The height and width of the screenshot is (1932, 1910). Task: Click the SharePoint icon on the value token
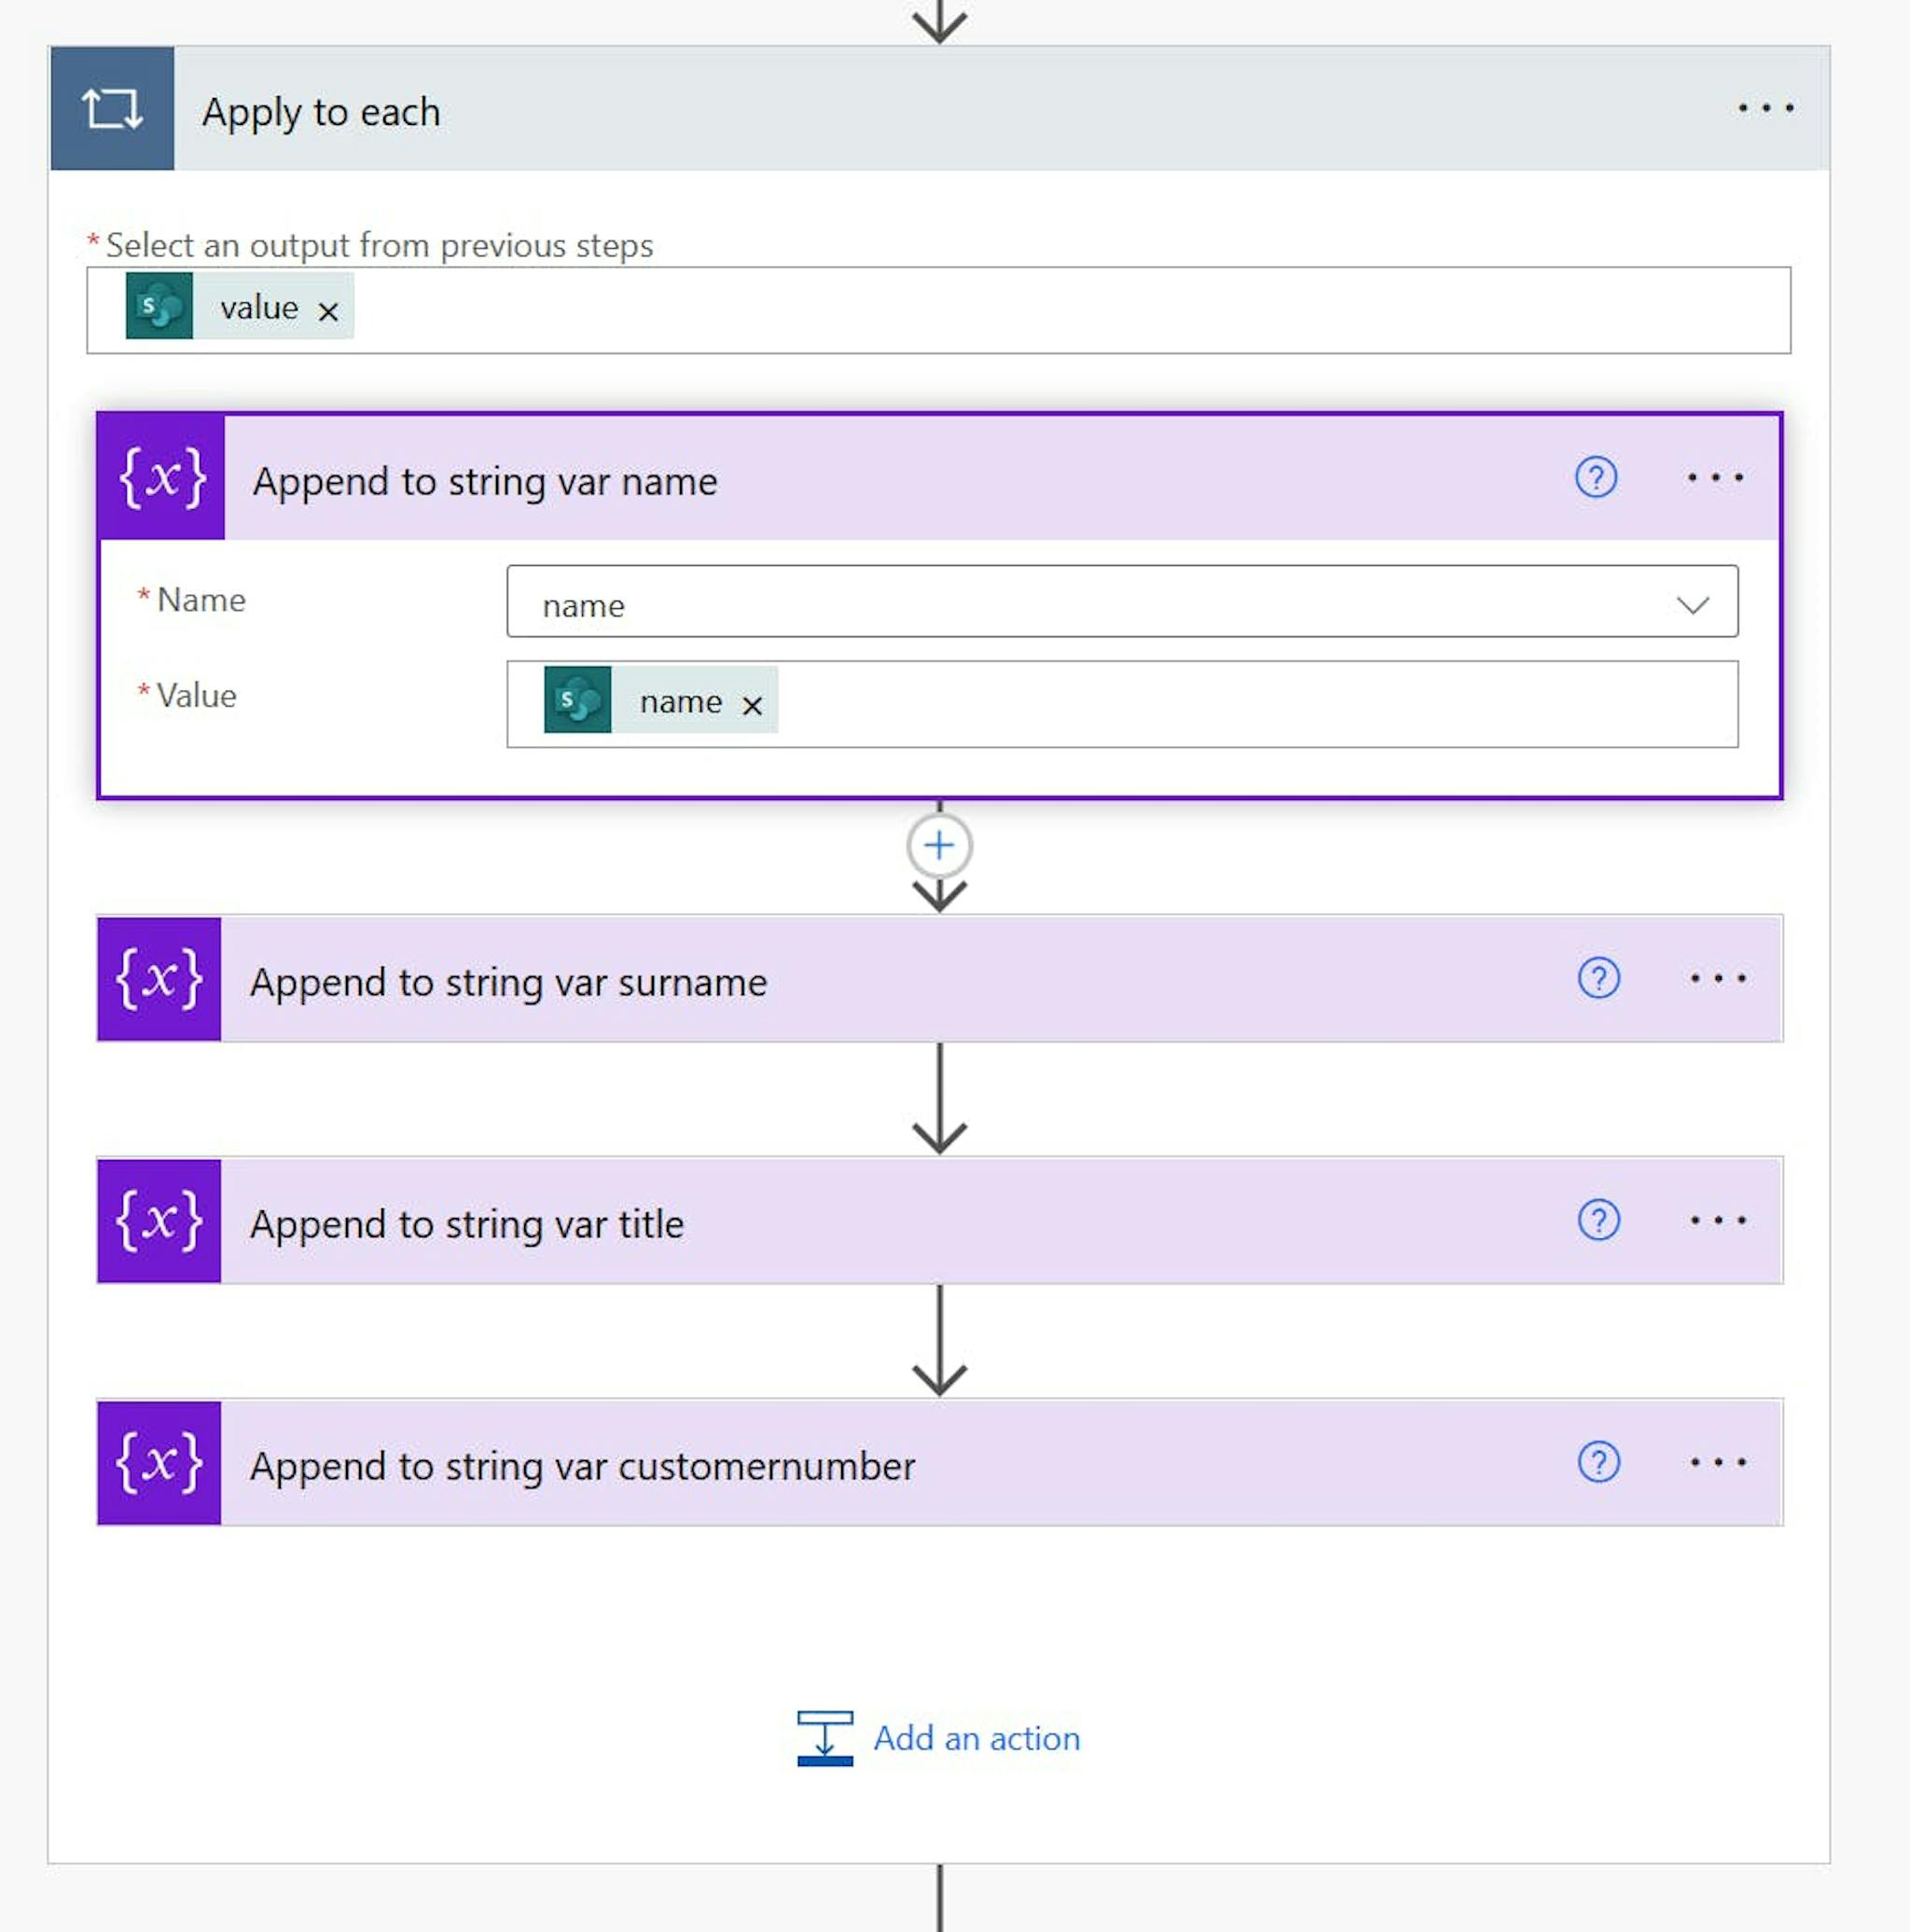click(x=159, y=306)
